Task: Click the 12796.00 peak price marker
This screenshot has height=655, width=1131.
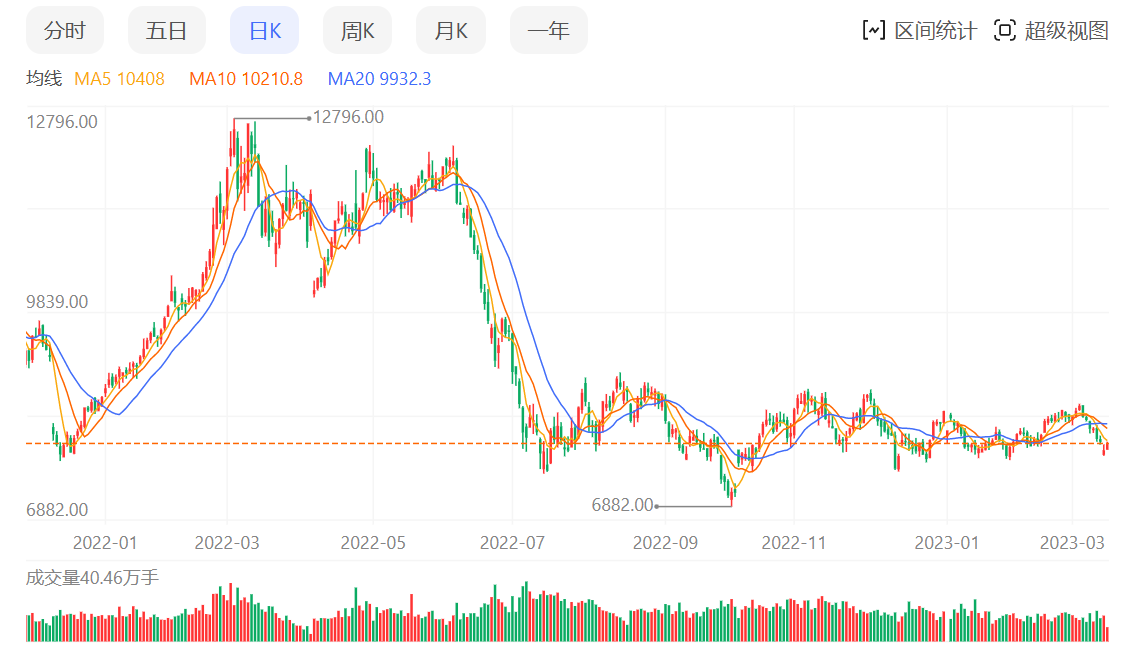Action: tap(348, 117)
